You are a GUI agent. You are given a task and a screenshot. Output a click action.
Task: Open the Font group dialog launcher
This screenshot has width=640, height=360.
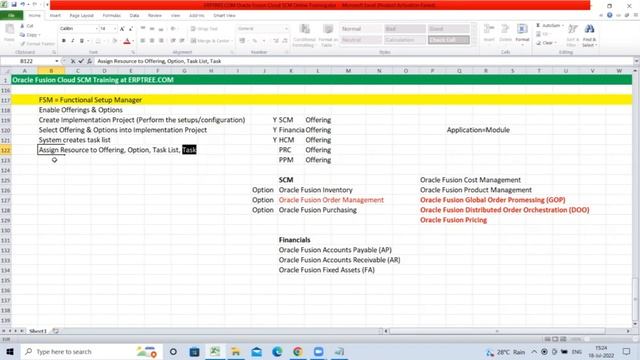[133, 52]
